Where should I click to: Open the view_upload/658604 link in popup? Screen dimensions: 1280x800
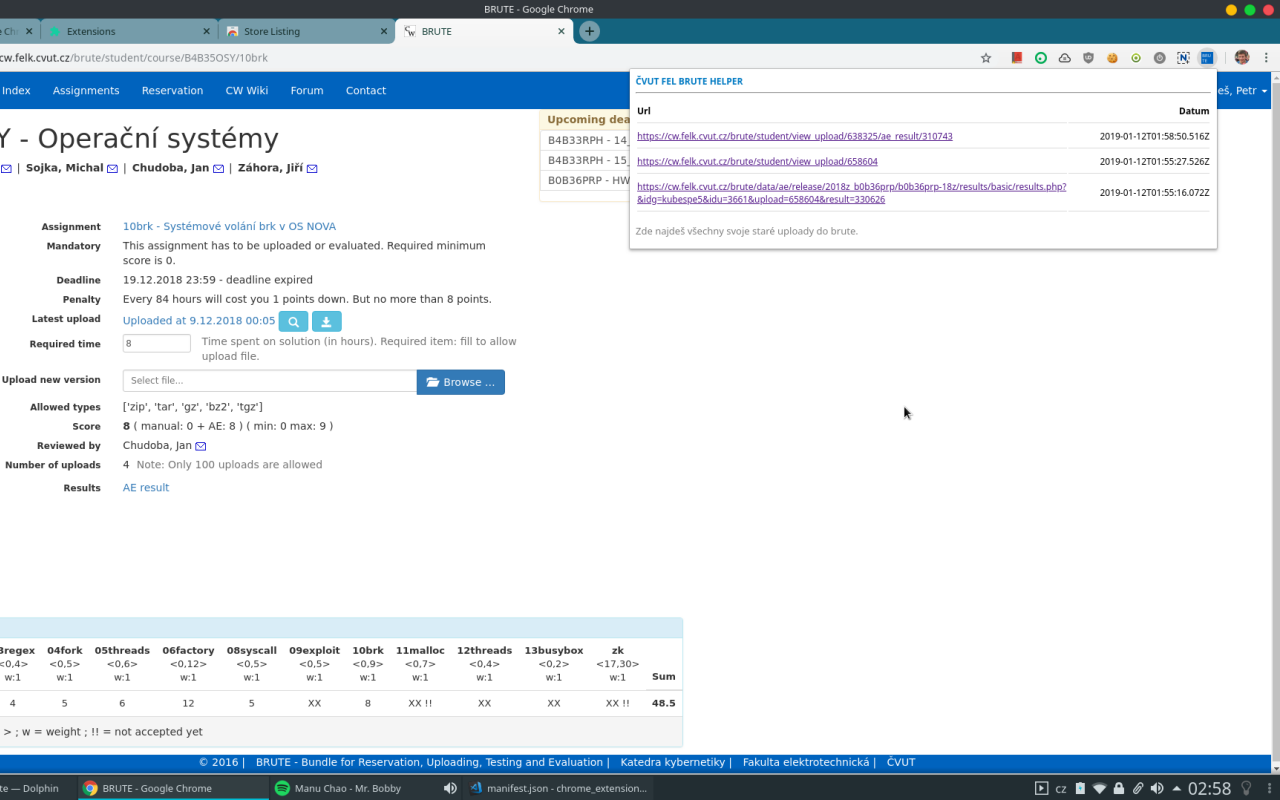click(757, 161)
